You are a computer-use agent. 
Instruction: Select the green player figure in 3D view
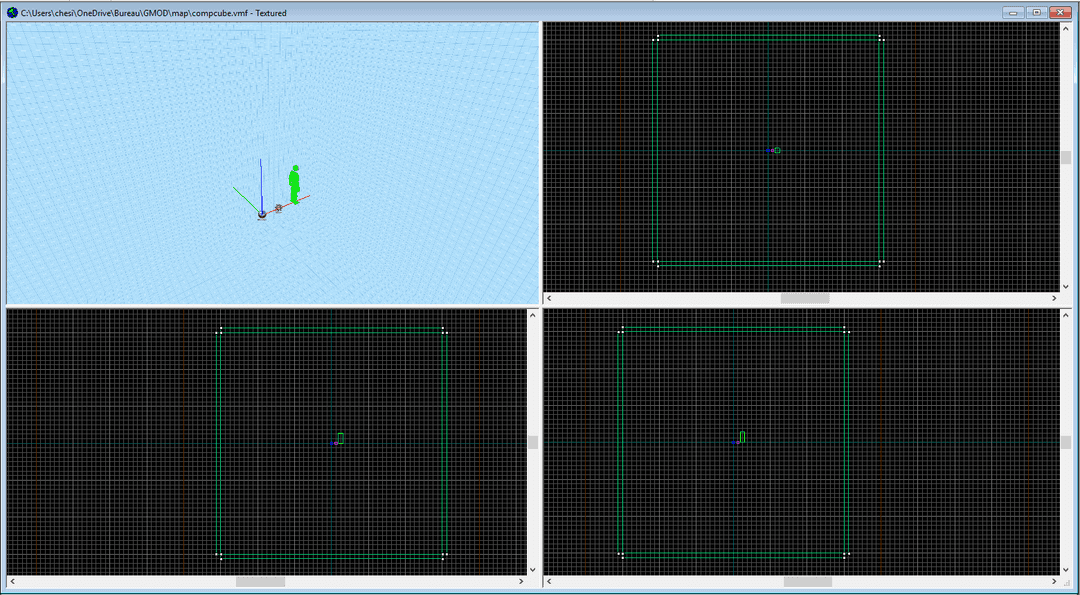pyautogui.click(x=295, y=185)
